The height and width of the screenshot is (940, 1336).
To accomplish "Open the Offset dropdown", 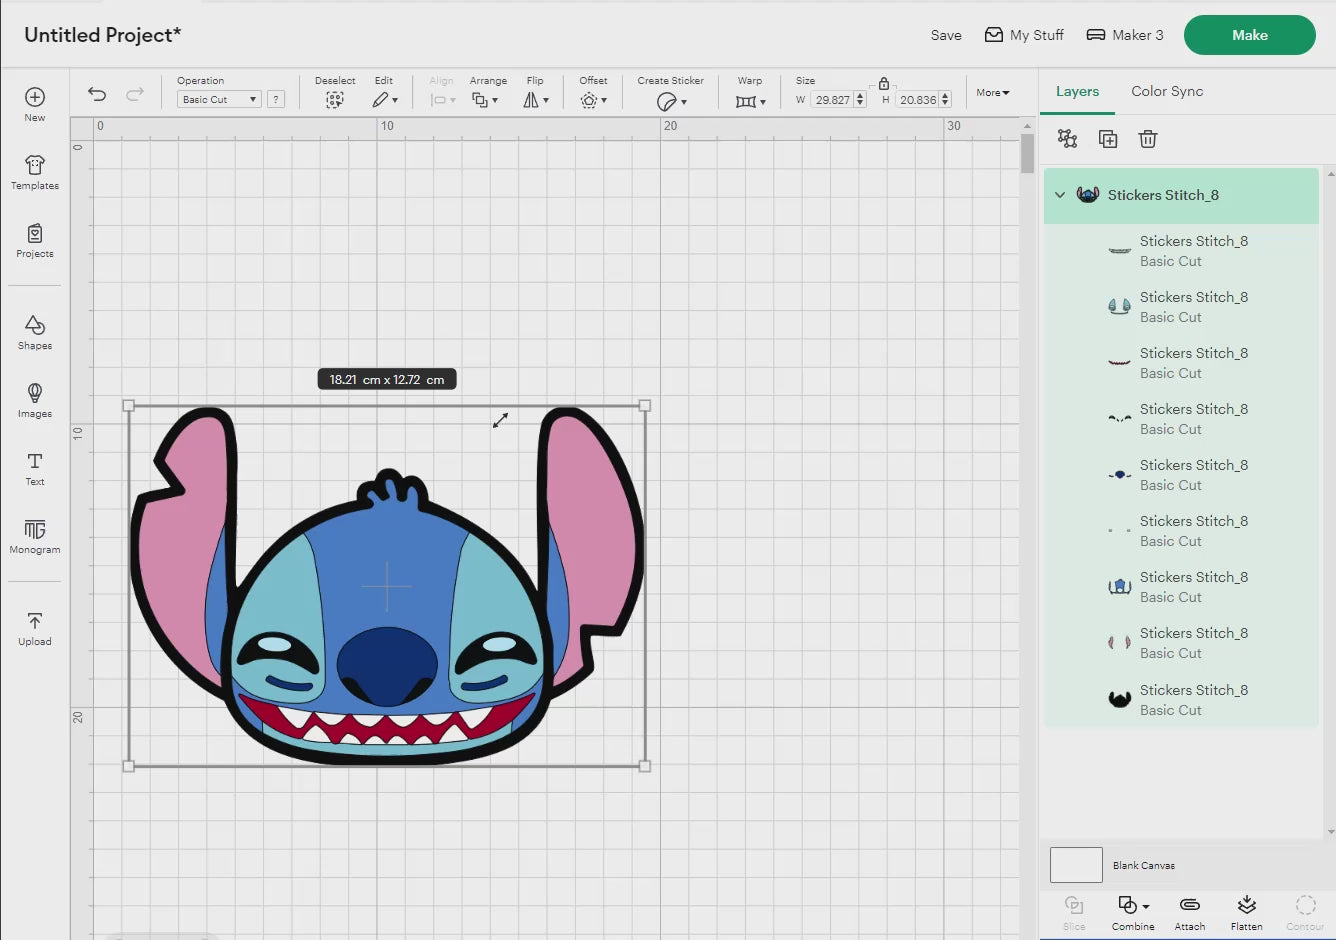I will tap(593, 100).
